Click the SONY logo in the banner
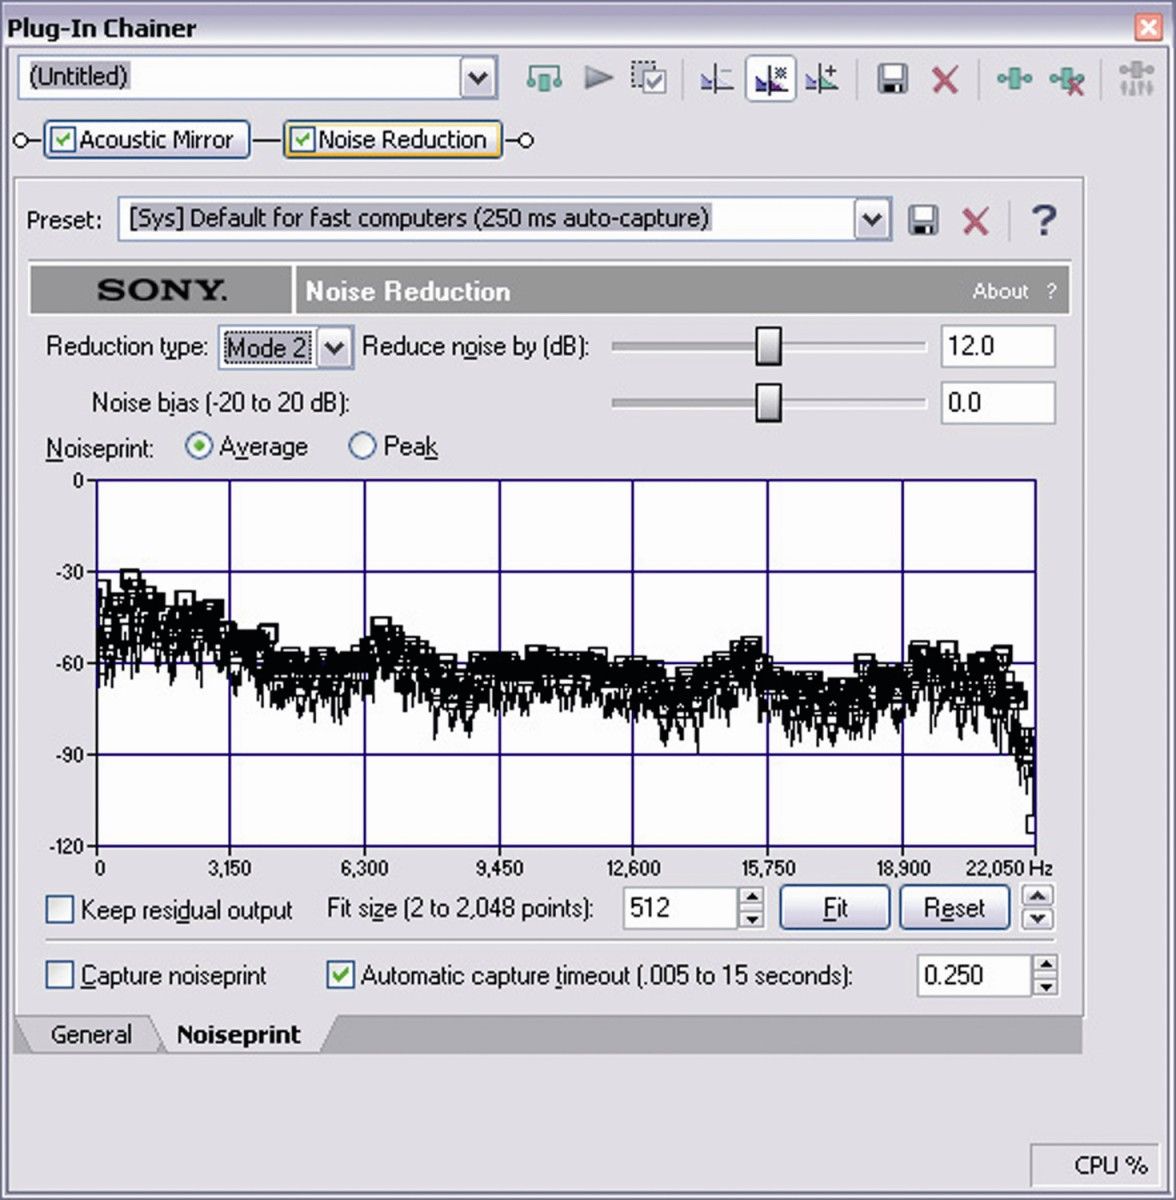Viewport: 1176px width, 1200px height. click(x=161, y=291)
